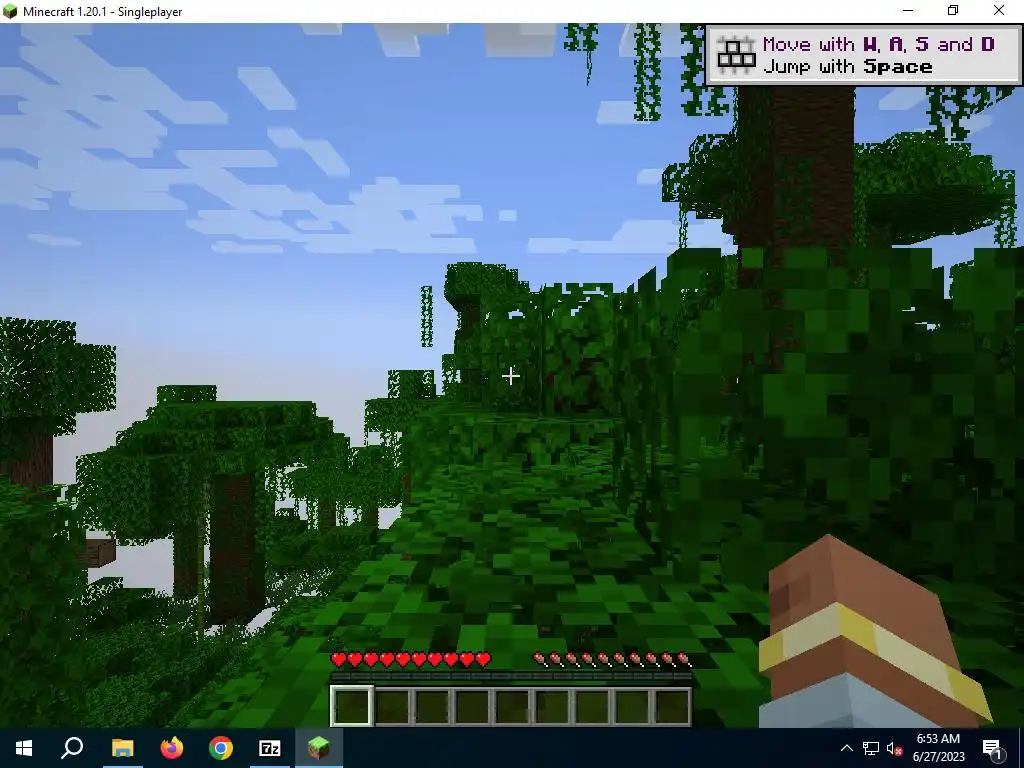Viewport: 1024px width, 768px height.
Task: Show hidden system tray icons
Action: (x=846, y=748)
